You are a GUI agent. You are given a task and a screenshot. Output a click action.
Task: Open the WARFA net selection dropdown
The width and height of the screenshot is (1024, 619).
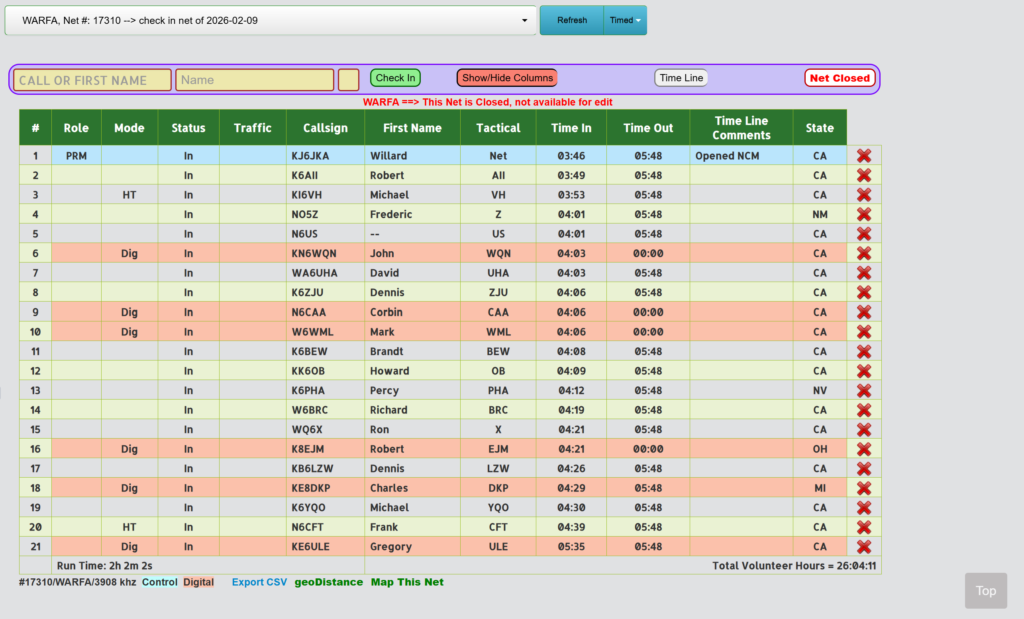coord(270,20)
